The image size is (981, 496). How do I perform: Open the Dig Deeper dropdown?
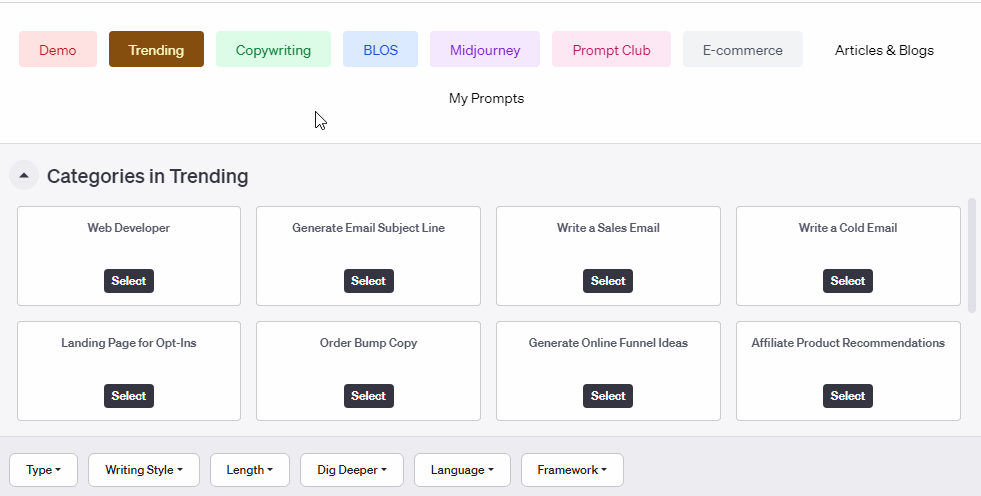[351, 470]
